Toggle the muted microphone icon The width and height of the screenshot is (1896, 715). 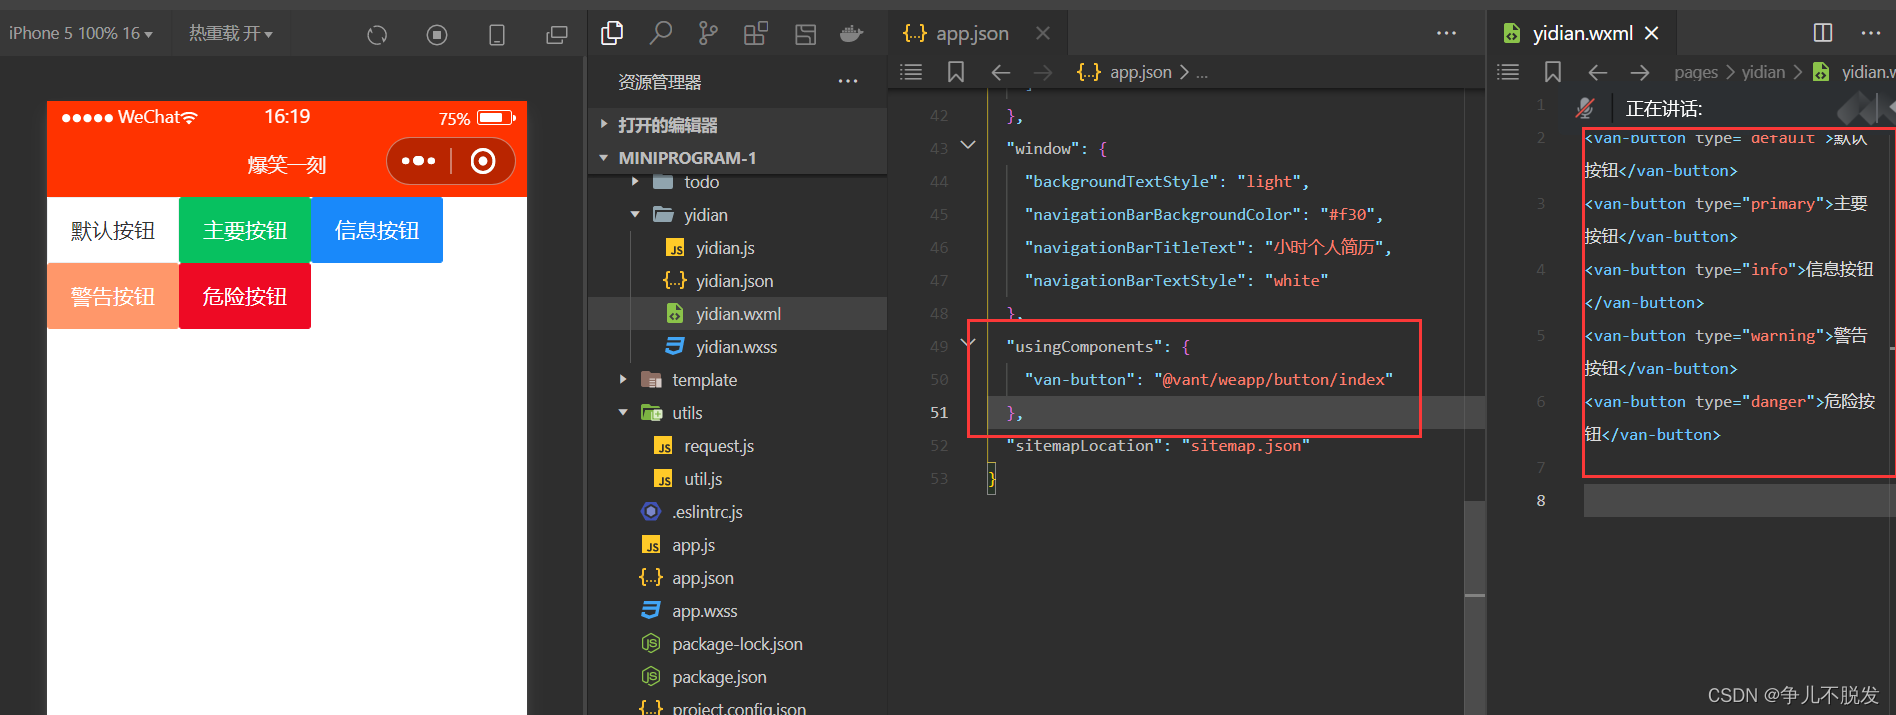click(1585, 108)
